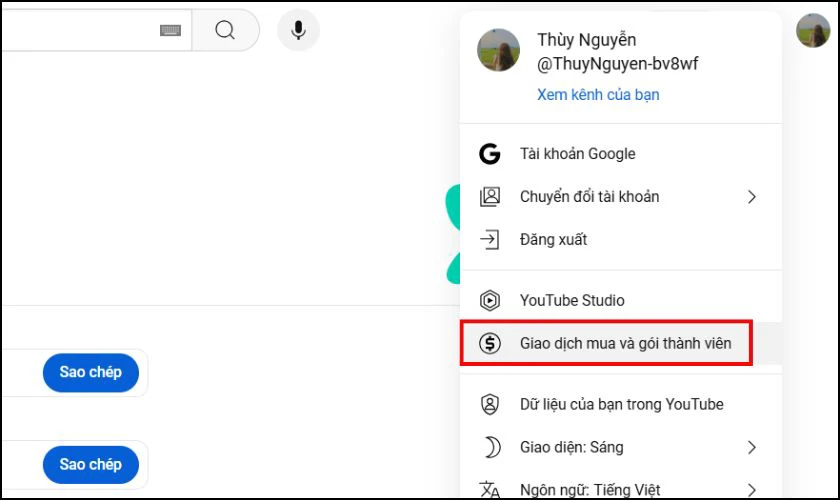Click the Google G logo icon
The width and height of the screenshot is (840, 500).
click(490, 154)
